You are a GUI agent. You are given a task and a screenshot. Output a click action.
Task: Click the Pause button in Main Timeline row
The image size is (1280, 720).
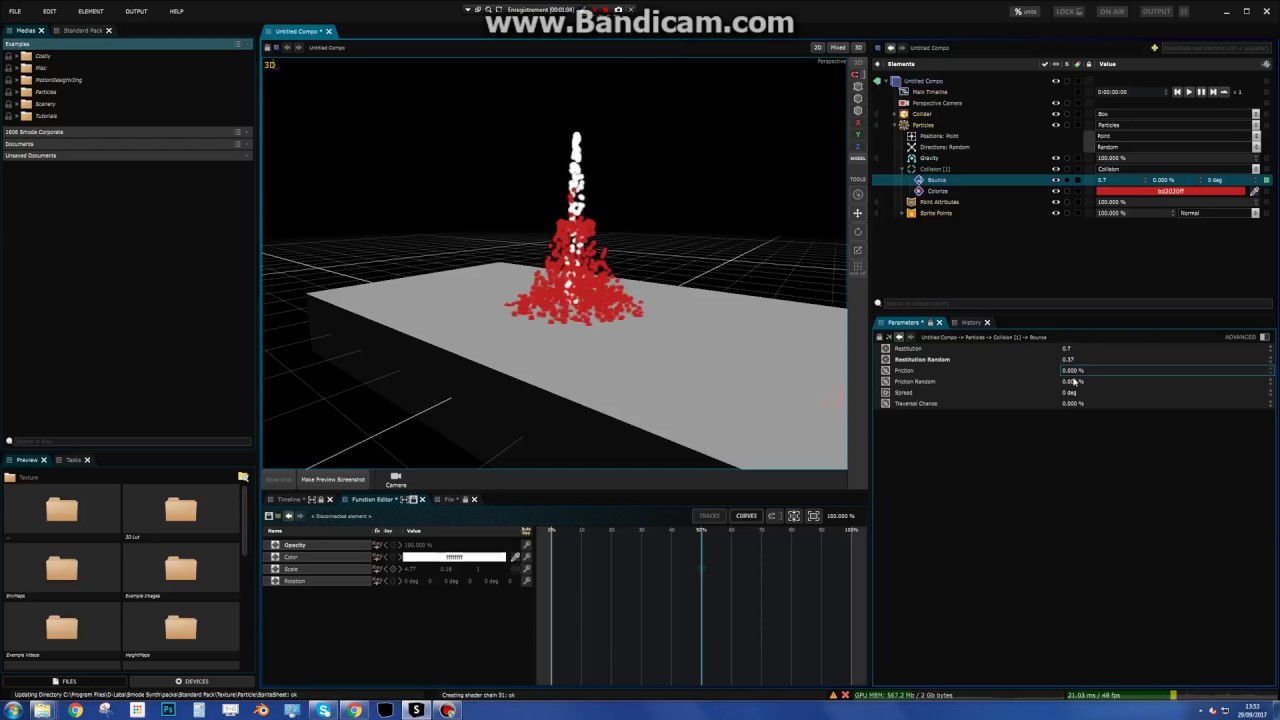1201,92
